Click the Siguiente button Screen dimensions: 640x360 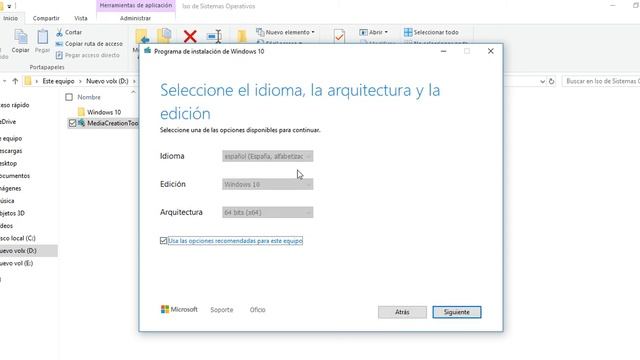tap(457, 312)
